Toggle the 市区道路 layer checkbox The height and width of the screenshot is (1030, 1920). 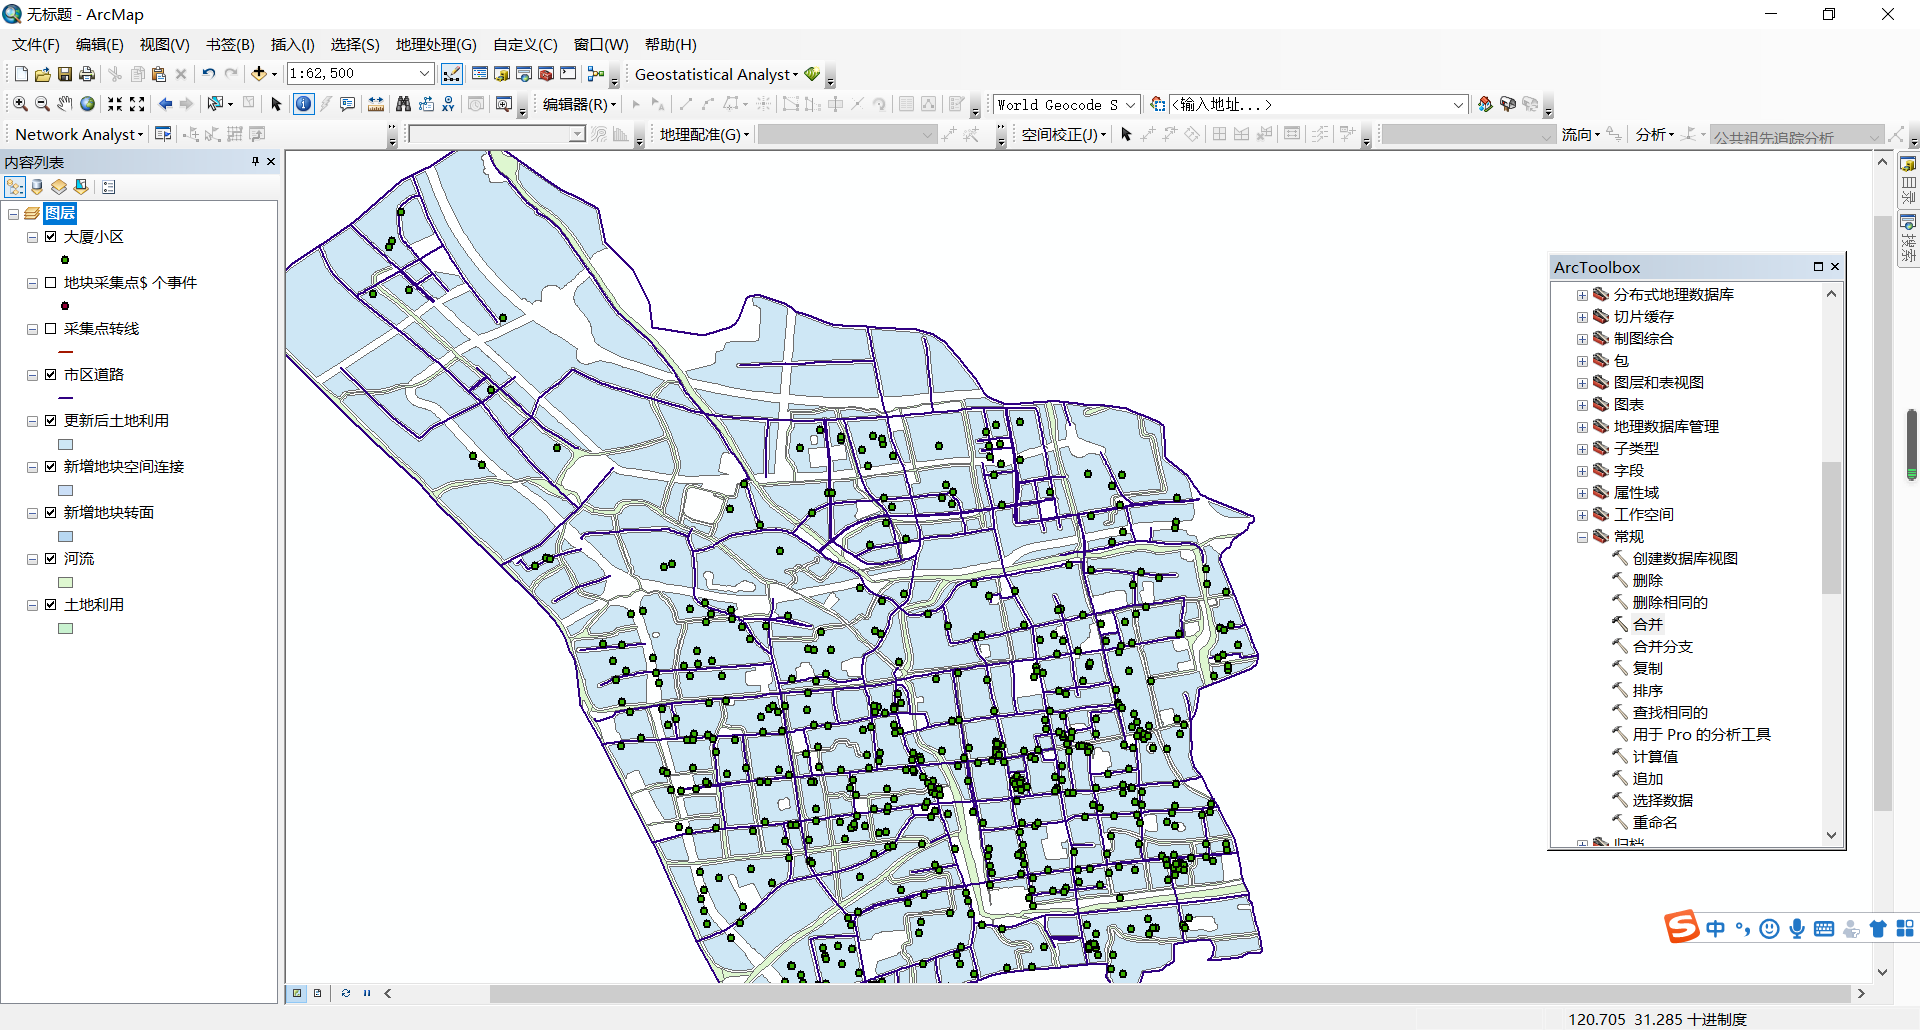(50, 375)
